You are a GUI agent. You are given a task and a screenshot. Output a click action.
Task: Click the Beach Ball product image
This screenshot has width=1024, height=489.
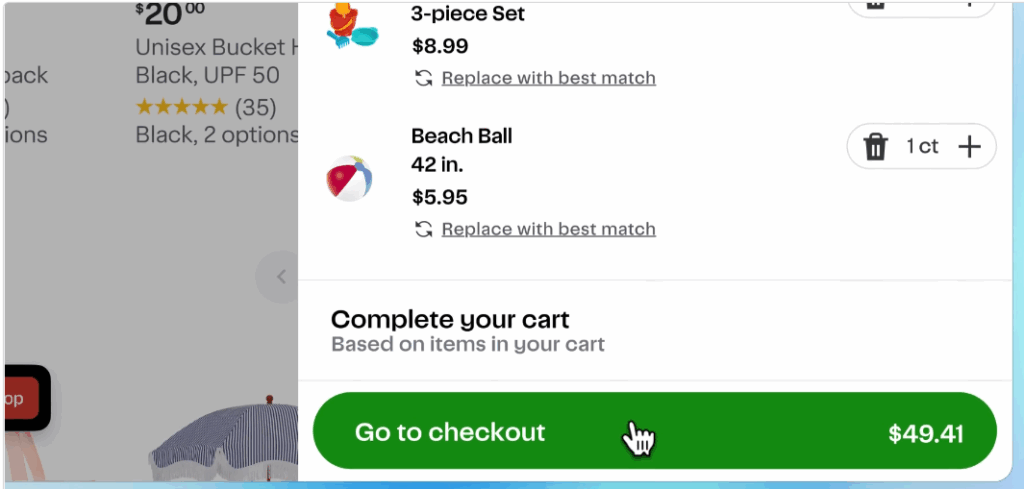coord(349,180)
